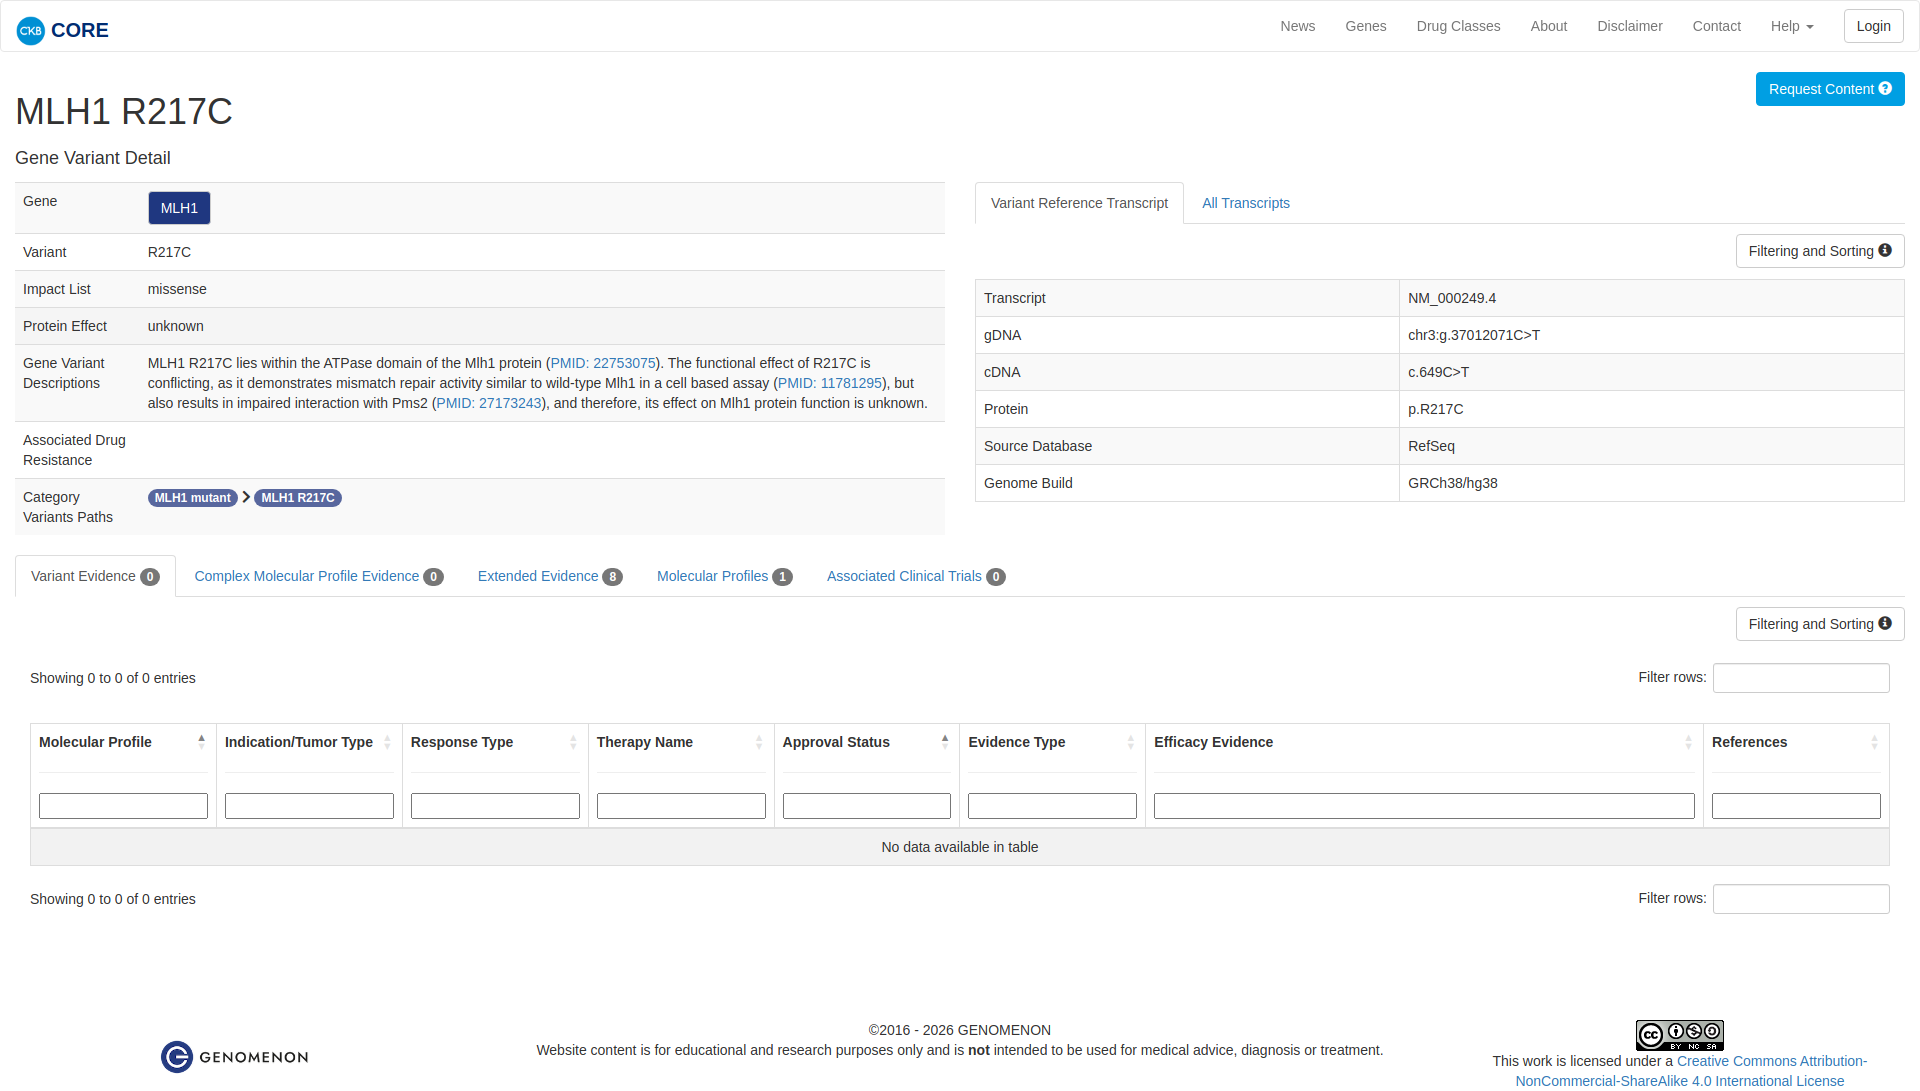Click the MLH1 mutant category badge

tap(192, 498)
